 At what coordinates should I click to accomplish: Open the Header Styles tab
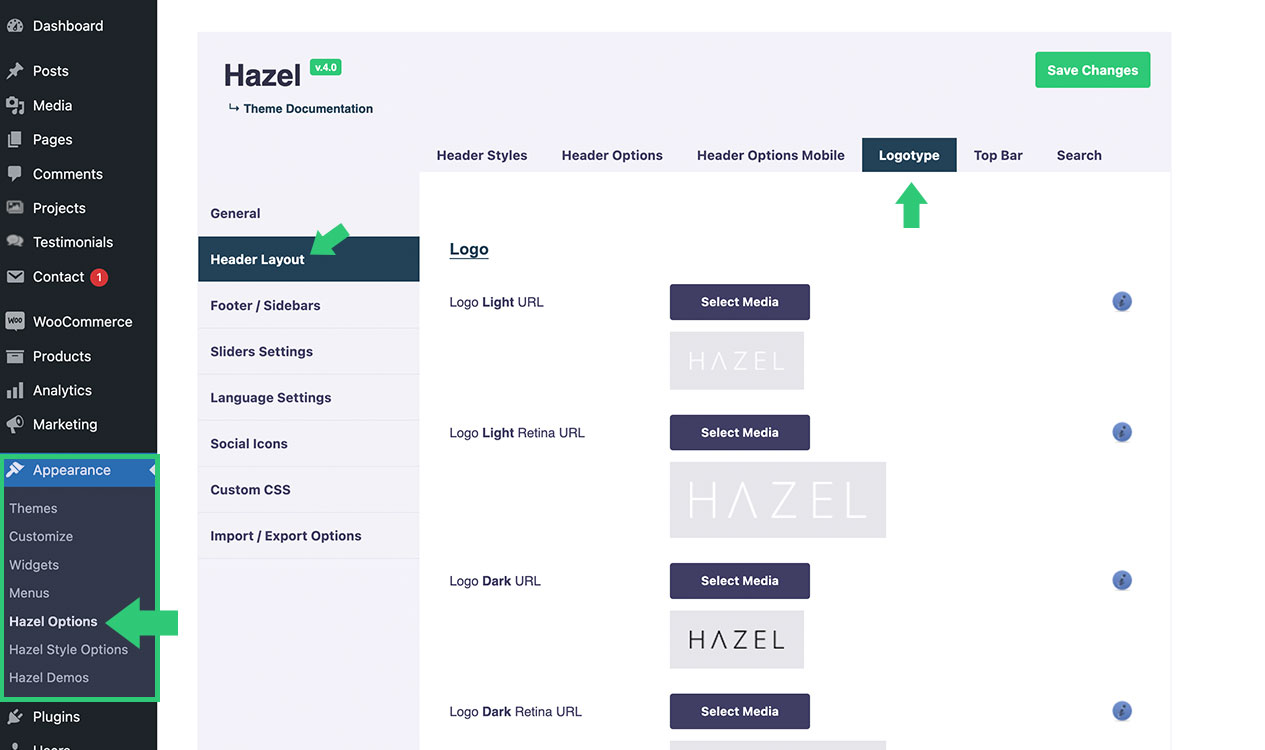[481, 155]
